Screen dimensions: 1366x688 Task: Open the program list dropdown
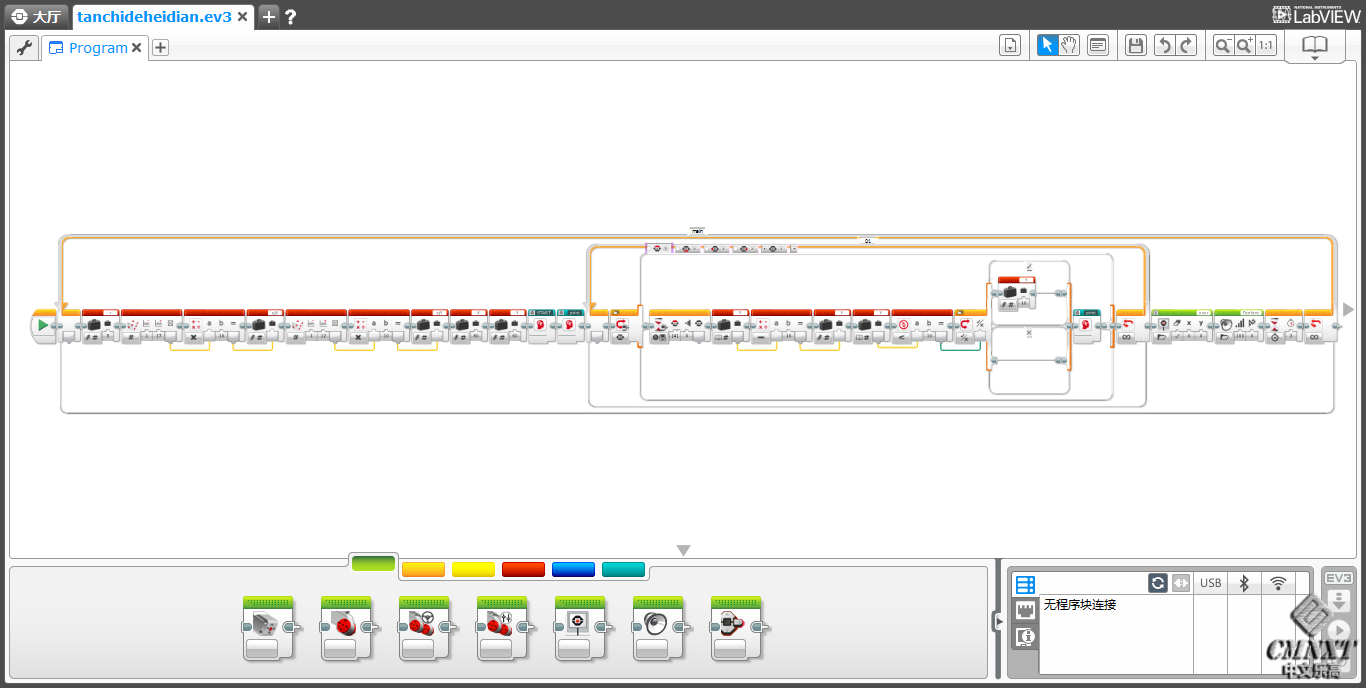pyautogui.click(x=1010, y=46)
